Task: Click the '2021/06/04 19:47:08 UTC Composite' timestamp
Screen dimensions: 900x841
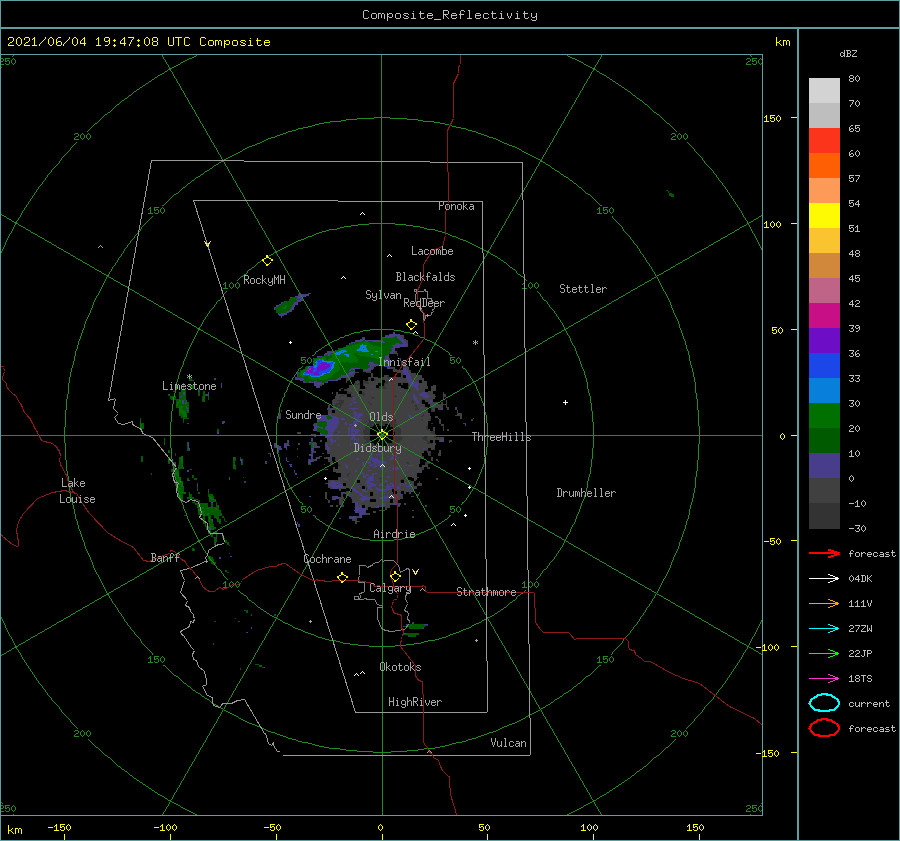Action: tap(139, 42)
